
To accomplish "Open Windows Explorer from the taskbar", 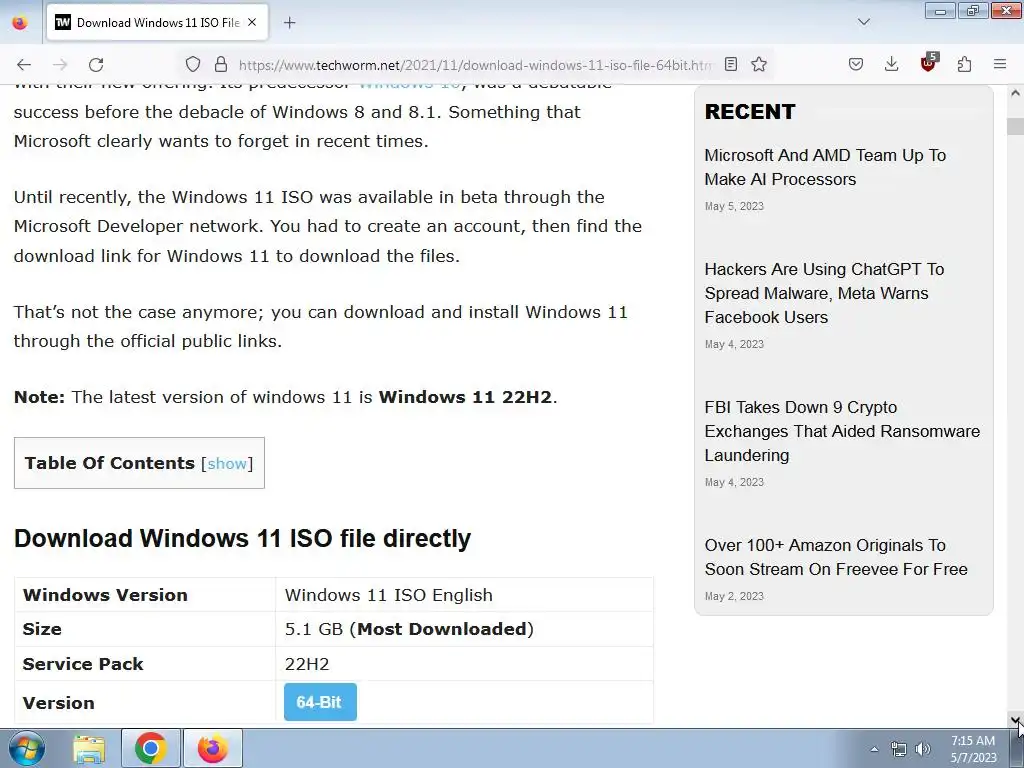I will (x=89, y=748).
